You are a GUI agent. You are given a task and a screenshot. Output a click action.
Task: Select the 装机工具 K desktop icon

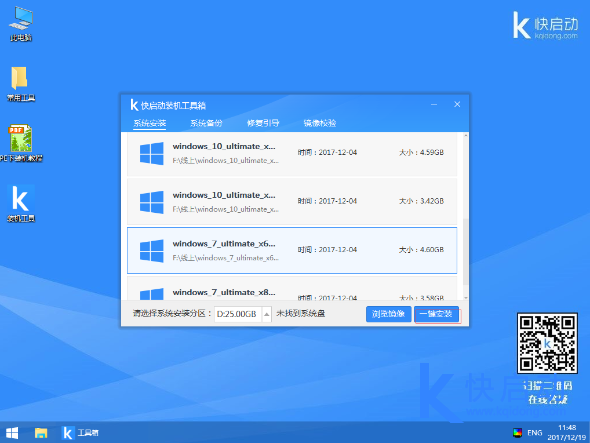(21, 203)
